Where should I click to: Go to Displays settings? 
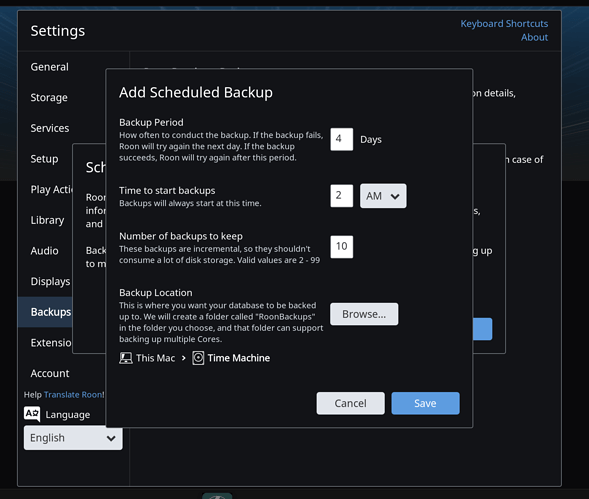(x=50, y=281)
